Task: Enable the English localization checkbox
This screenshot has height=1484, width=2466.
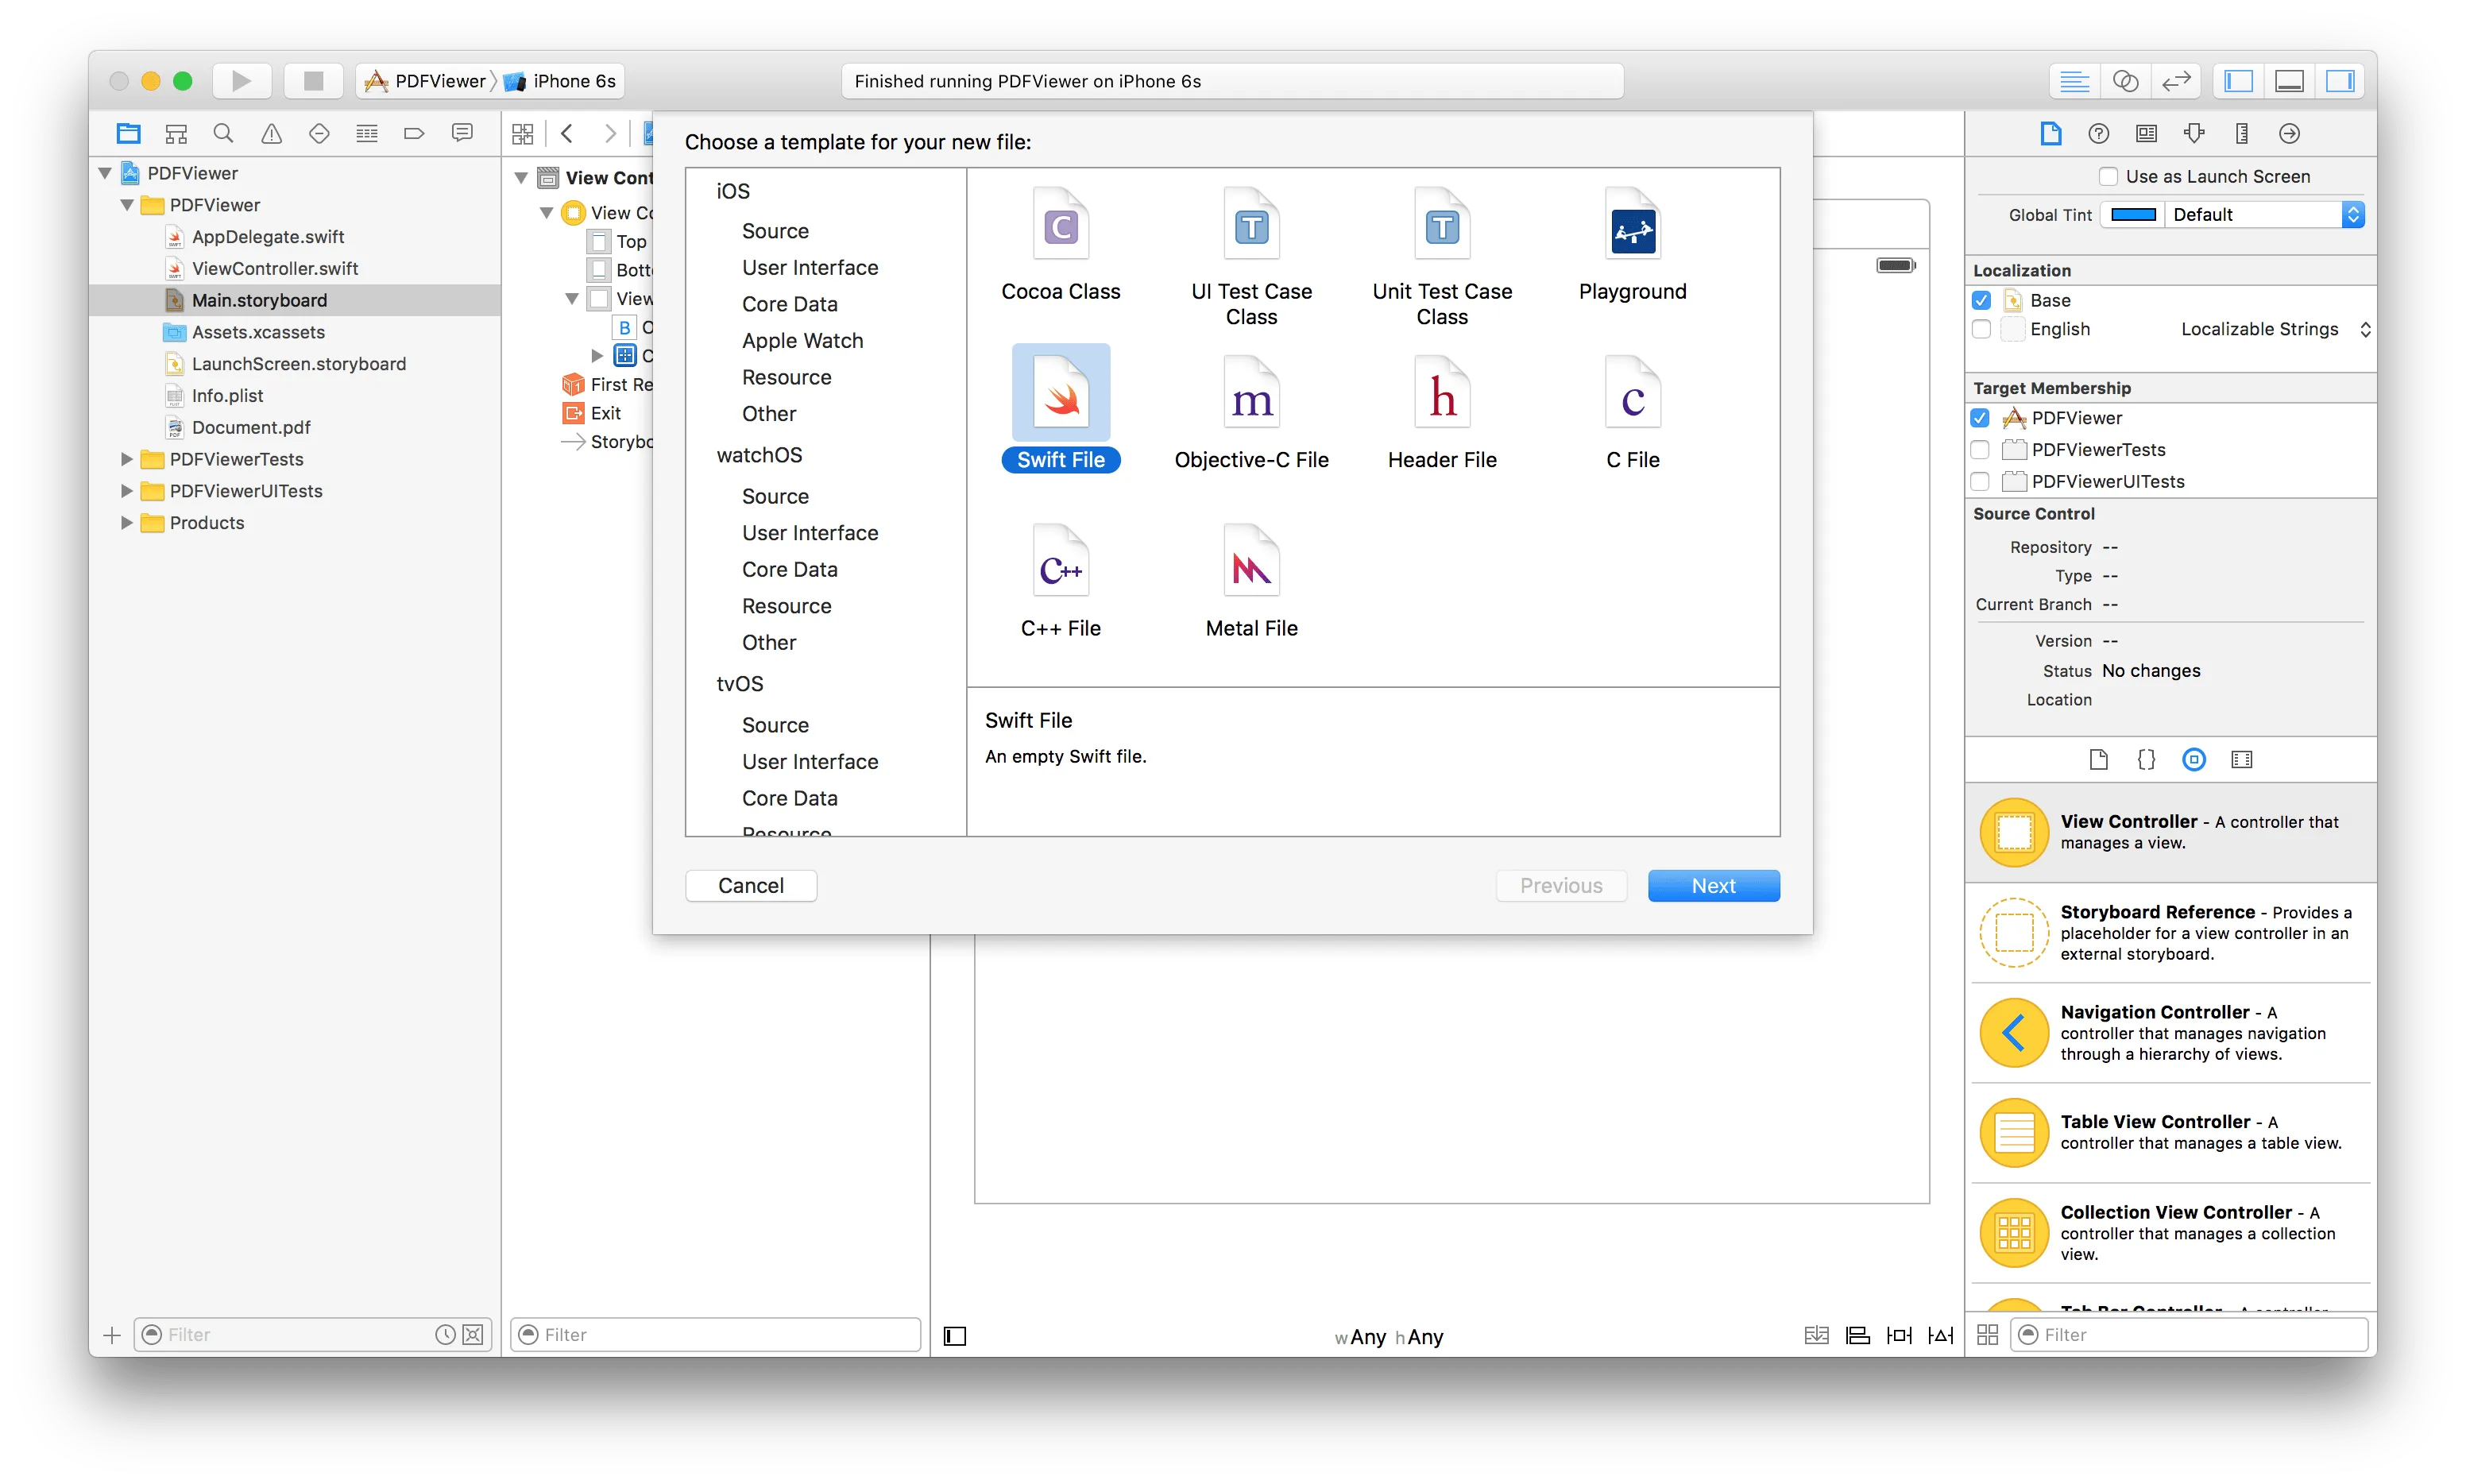Action: [x=1982, y=329]
